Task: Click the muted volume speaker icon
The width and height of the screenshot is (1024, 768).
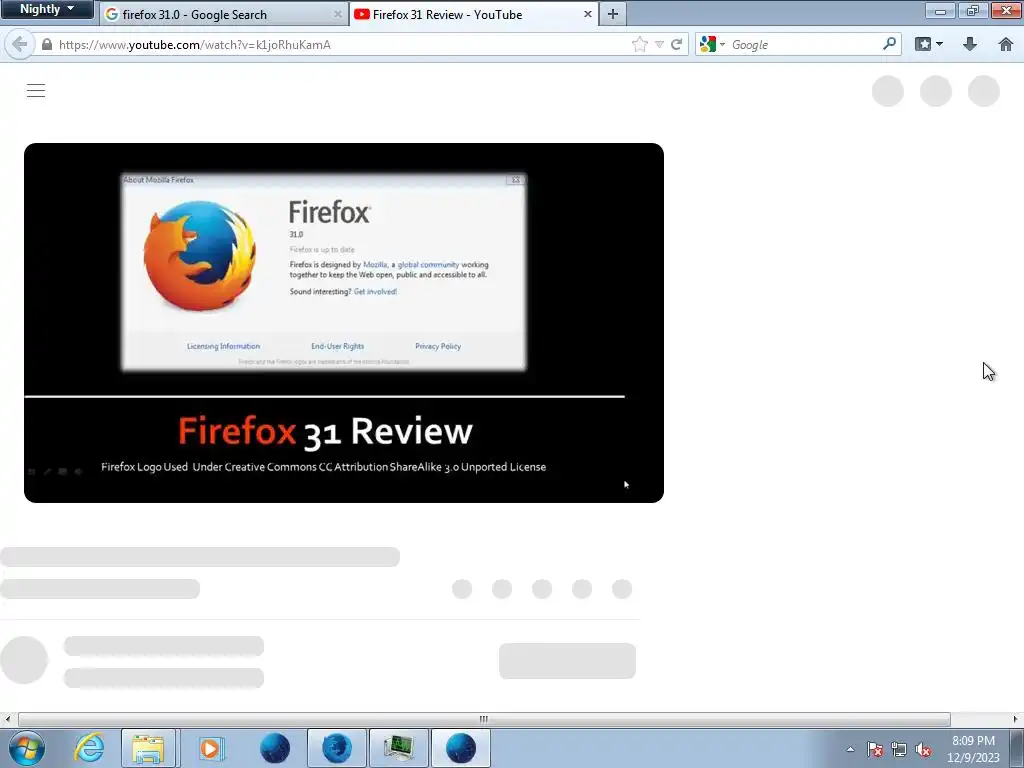Action: 923,749
